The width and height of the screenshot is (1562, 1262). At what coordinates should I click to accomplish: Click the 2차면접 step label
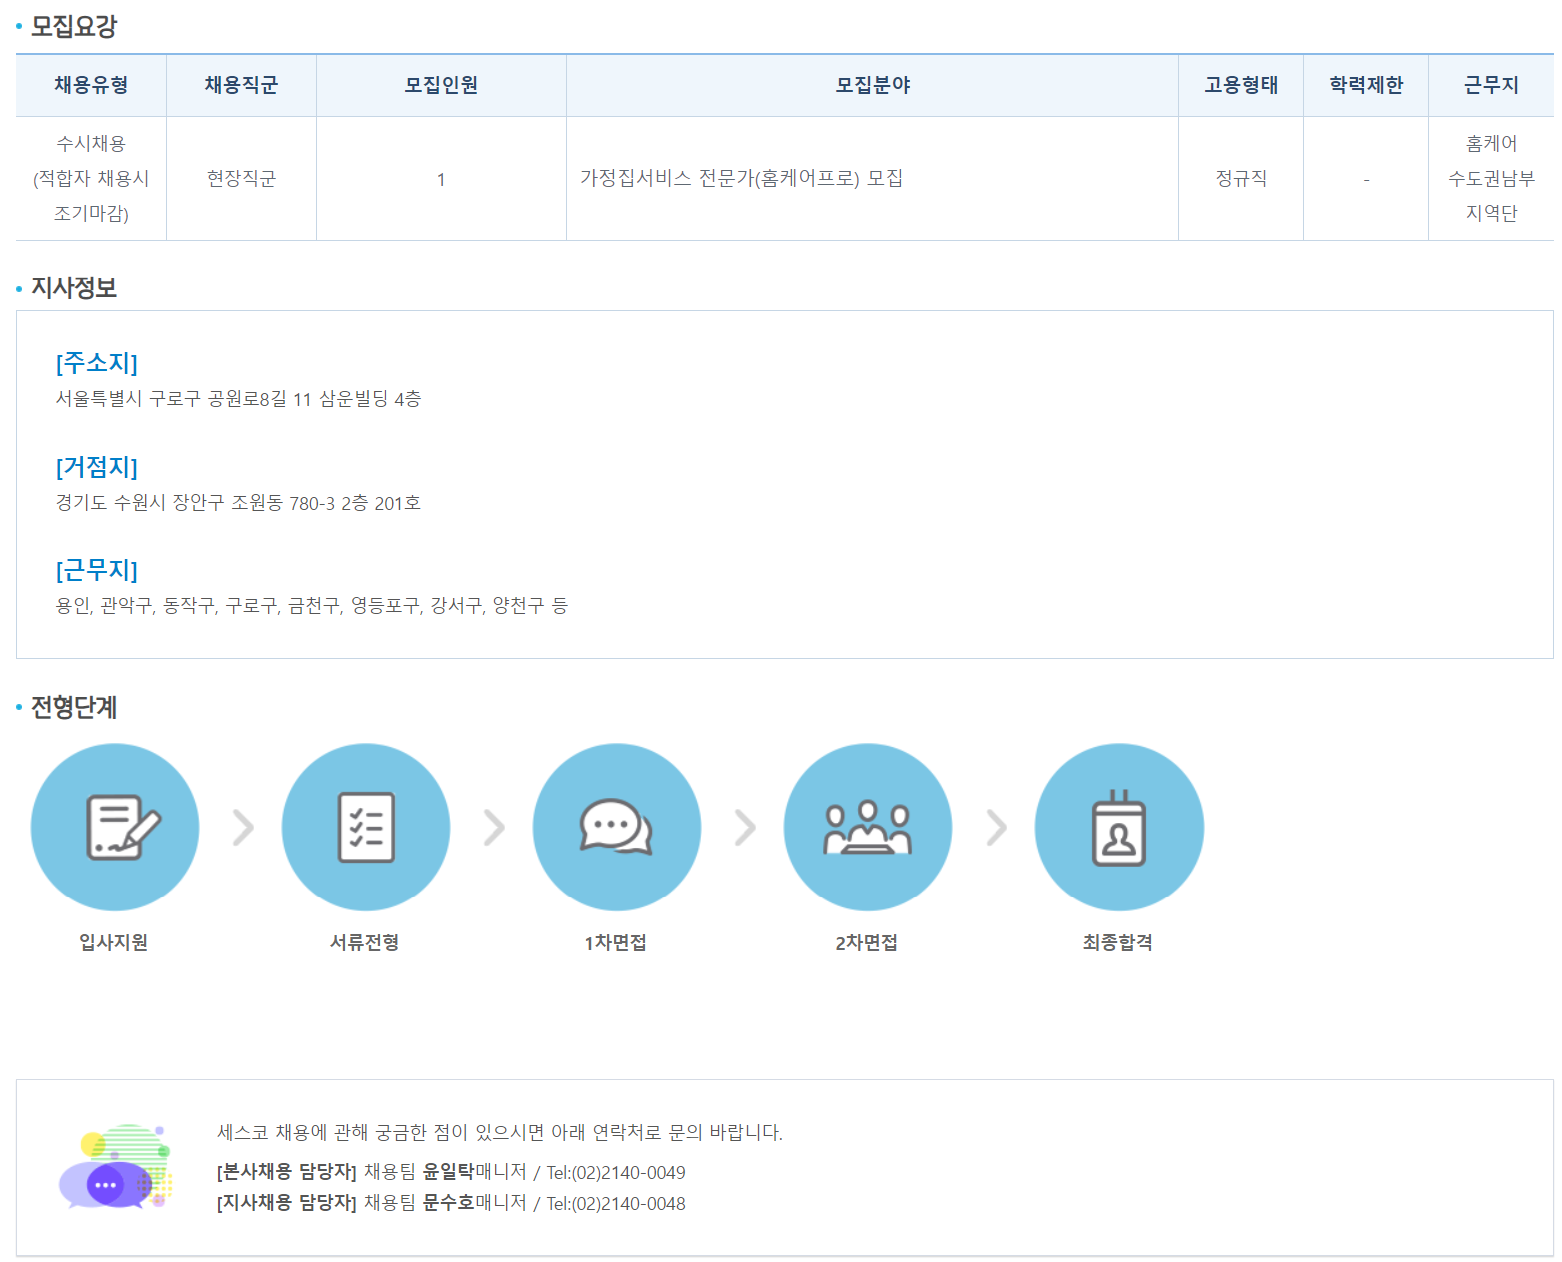(867, 942)
